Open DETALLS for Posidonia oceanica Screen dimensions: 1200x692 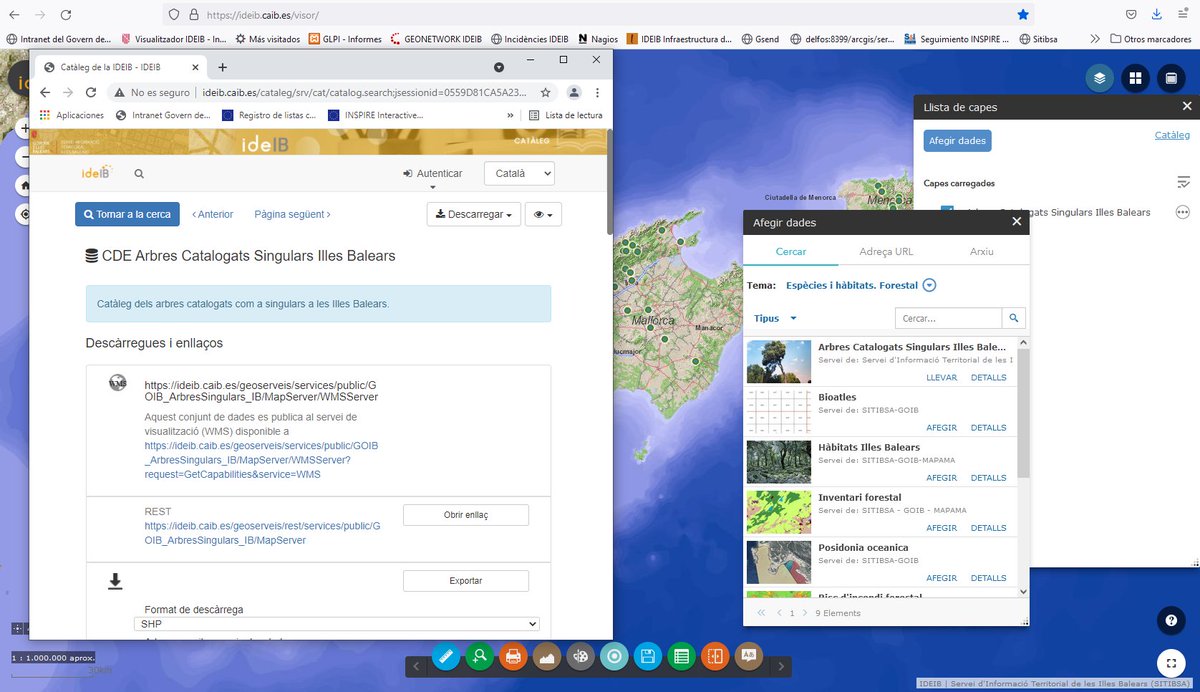click(x=989, y=578)
